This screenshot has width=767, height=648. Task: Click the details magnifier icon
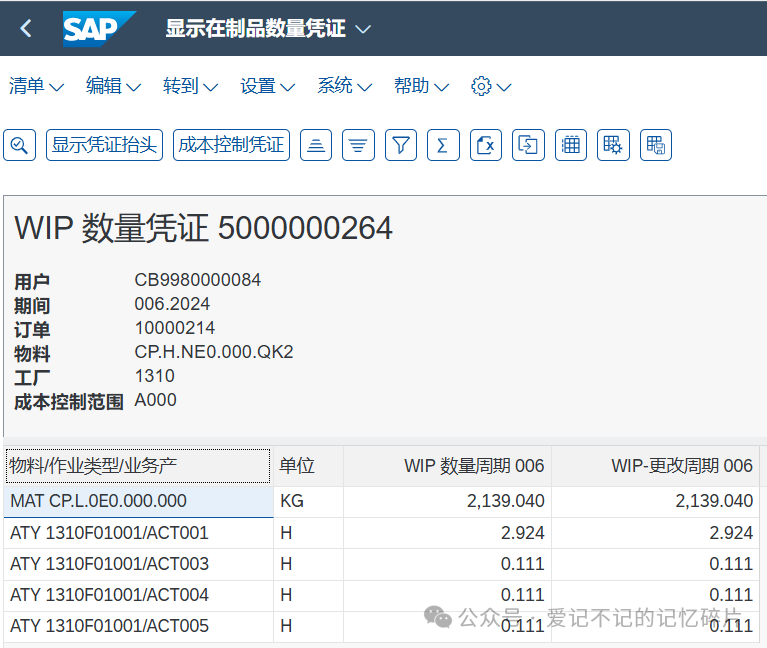(x=20, y=145)
